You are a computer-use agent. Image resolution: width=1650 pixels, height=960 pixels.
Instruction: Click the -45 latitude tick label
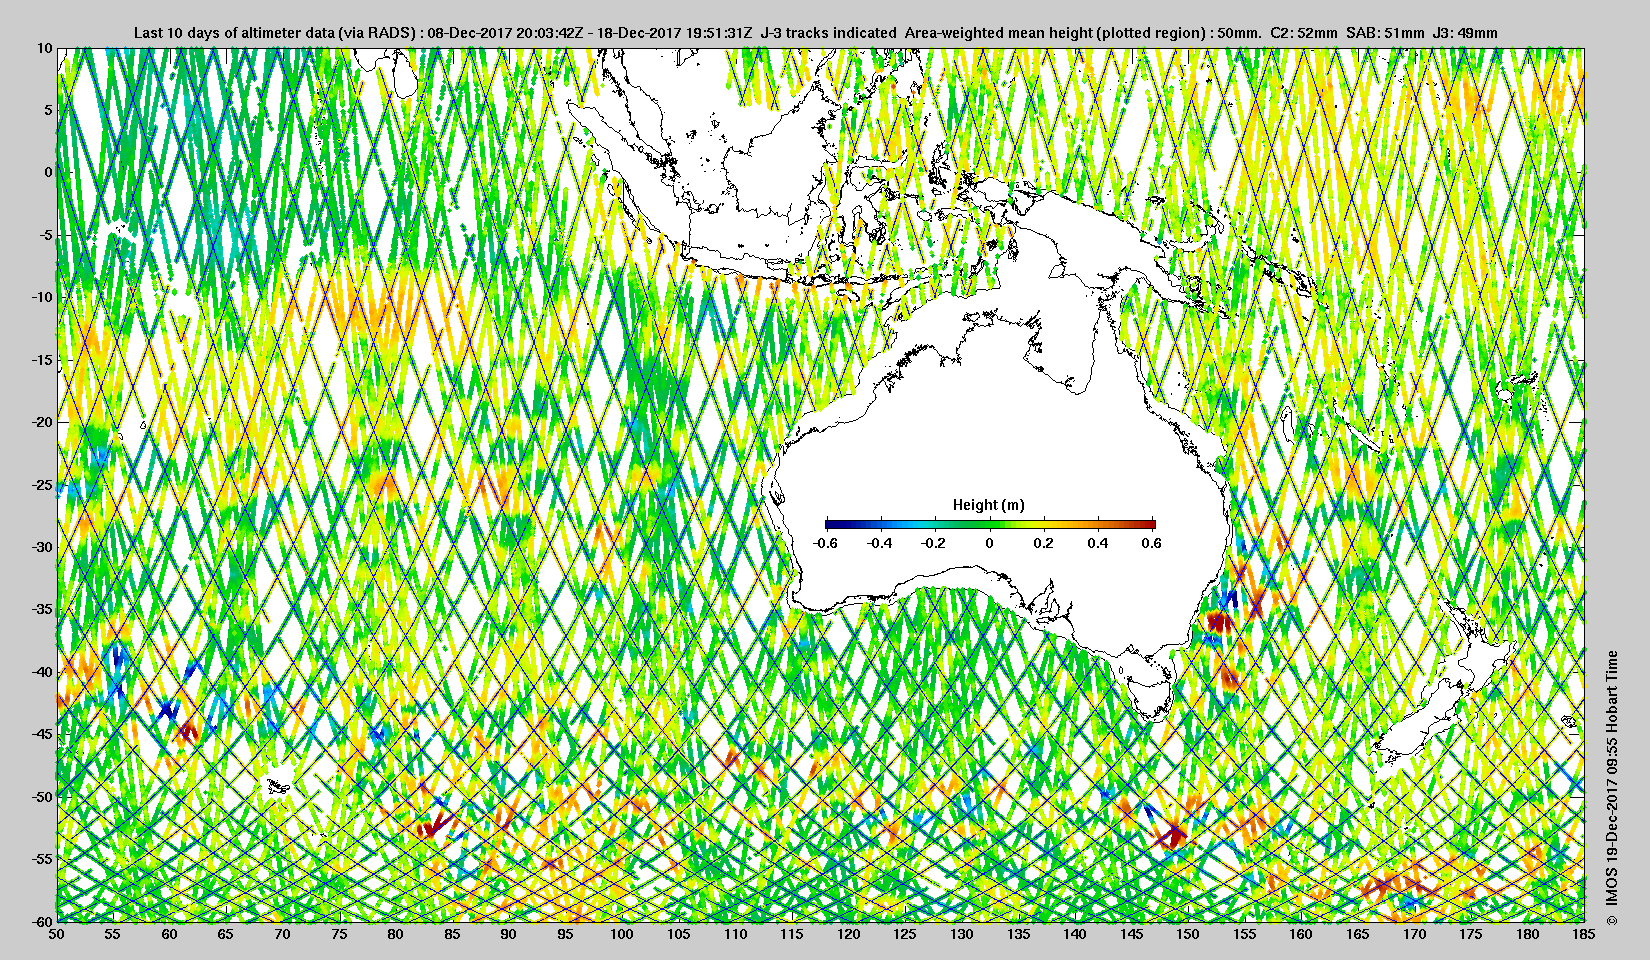coord(42,734)
